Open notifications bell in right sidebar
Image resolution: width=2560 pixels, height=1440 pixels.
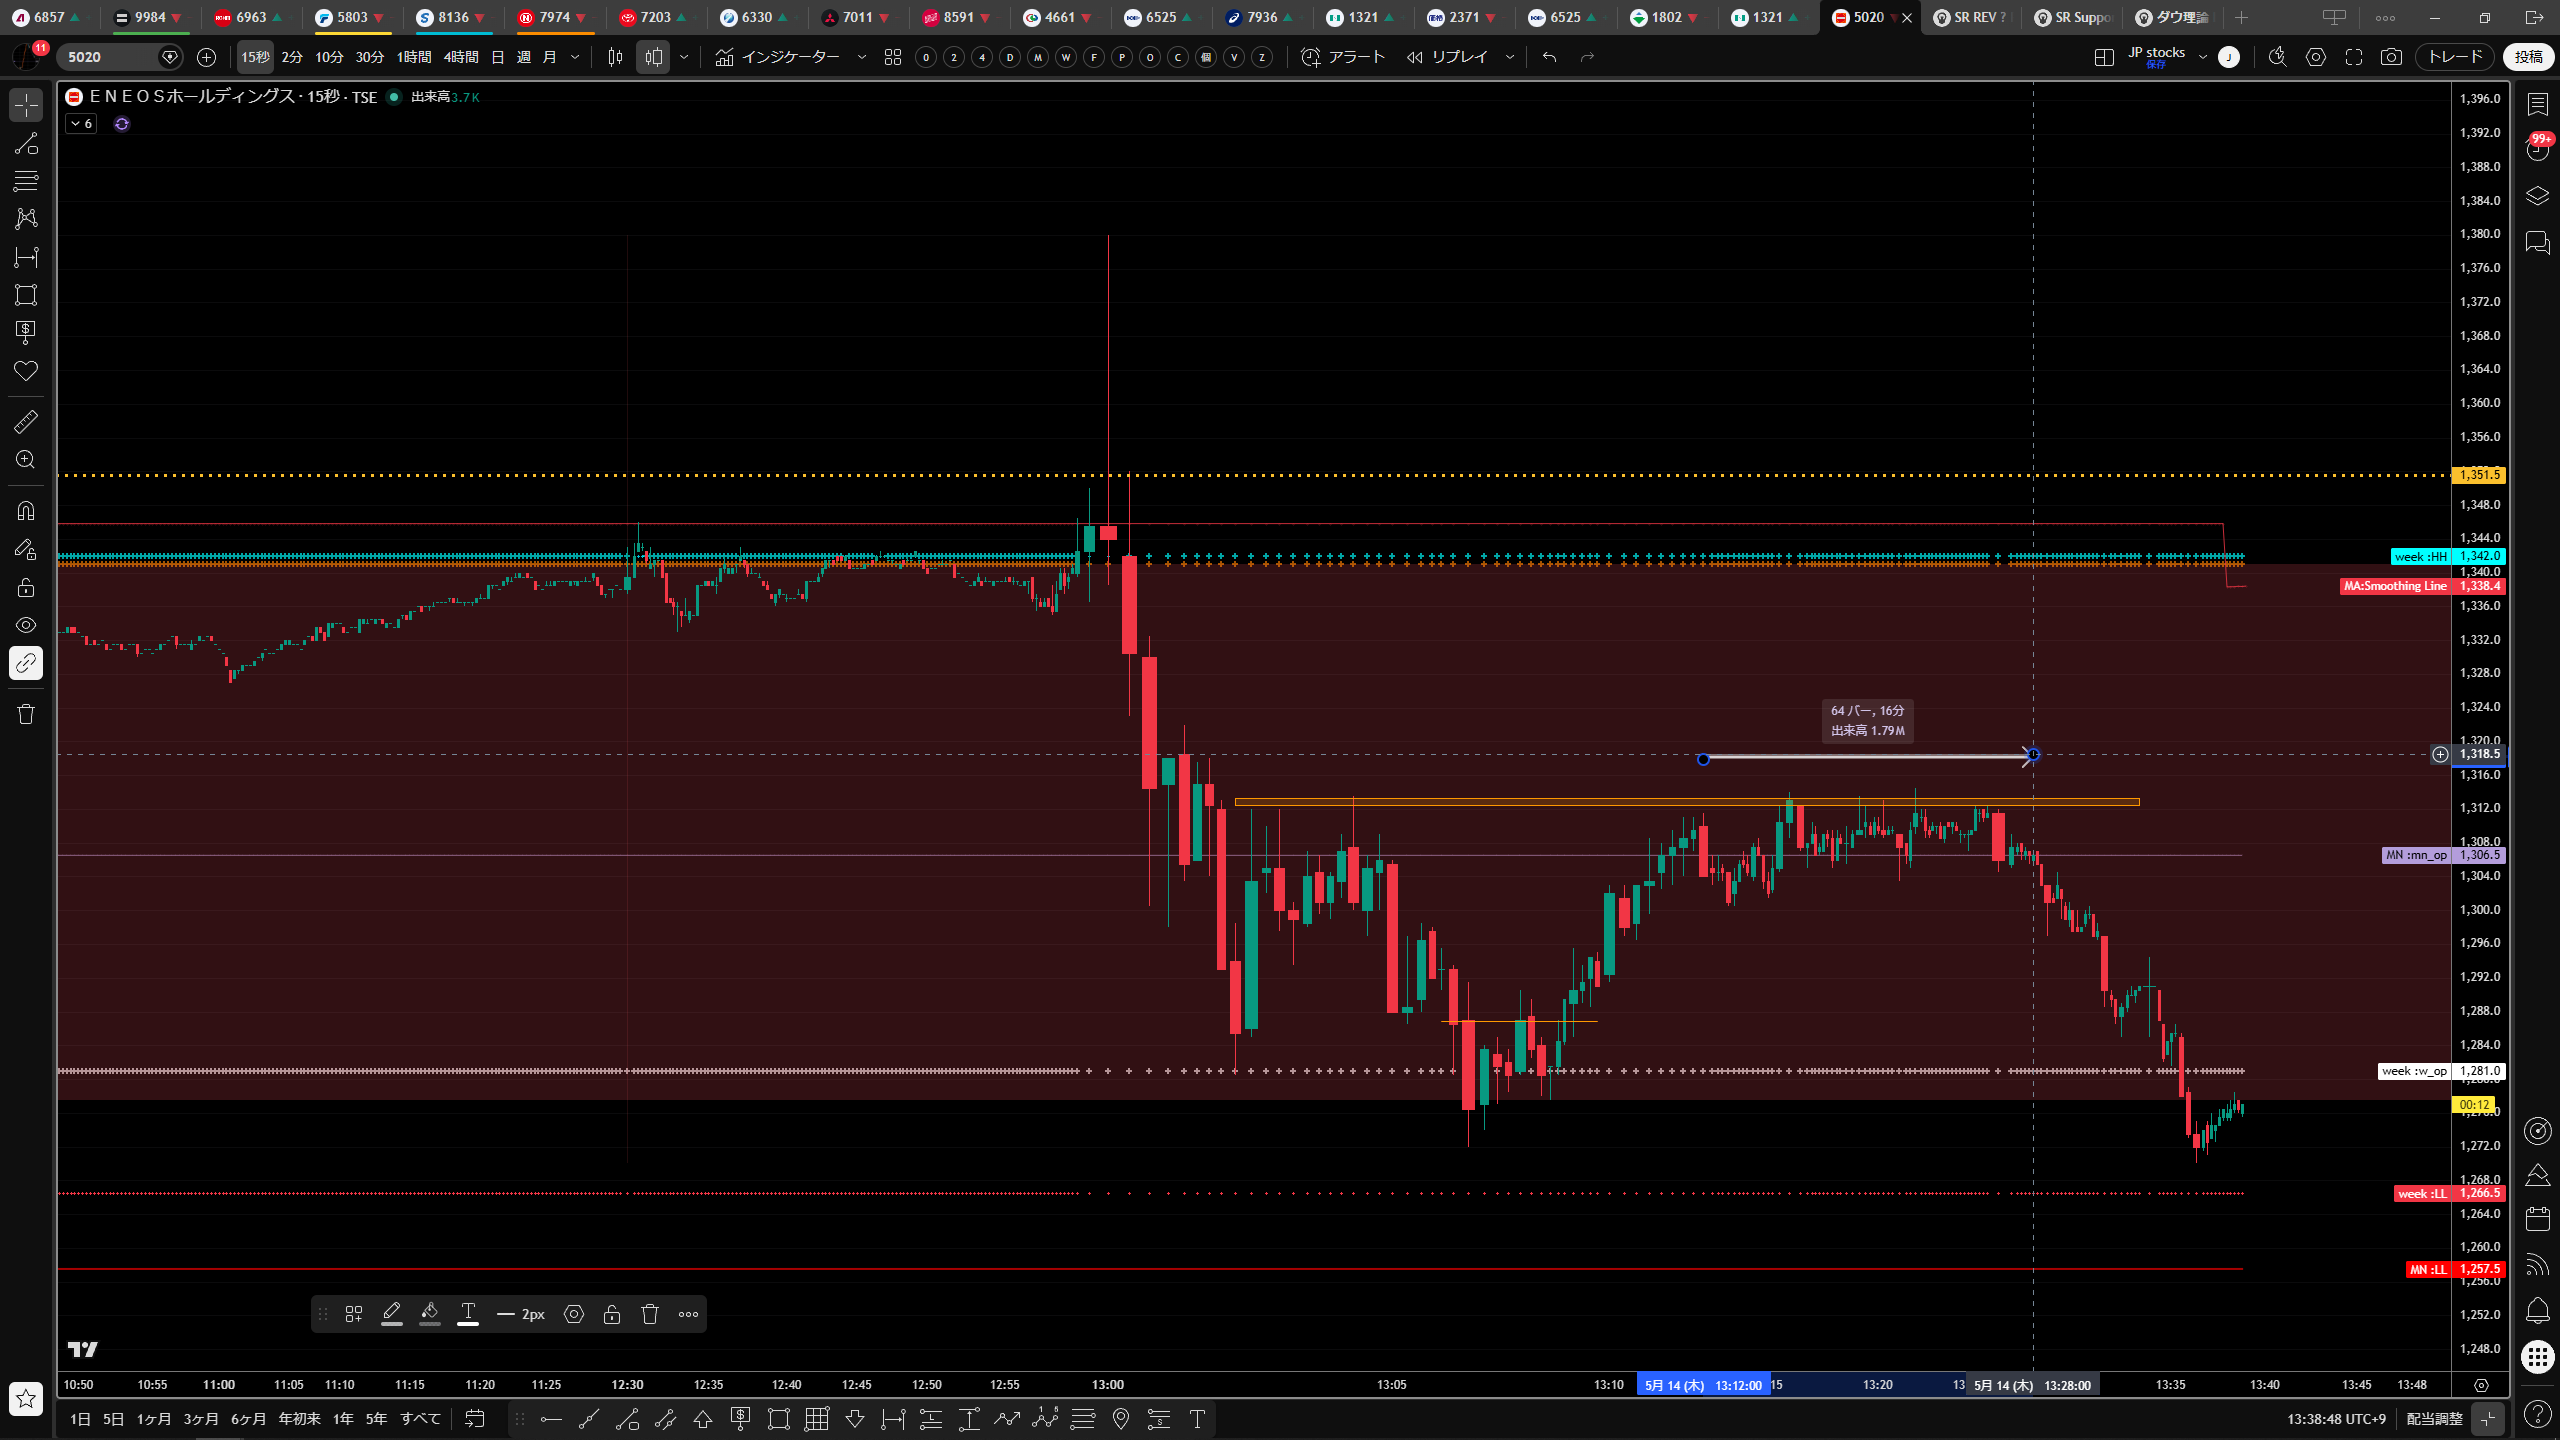point(2537,1311)
